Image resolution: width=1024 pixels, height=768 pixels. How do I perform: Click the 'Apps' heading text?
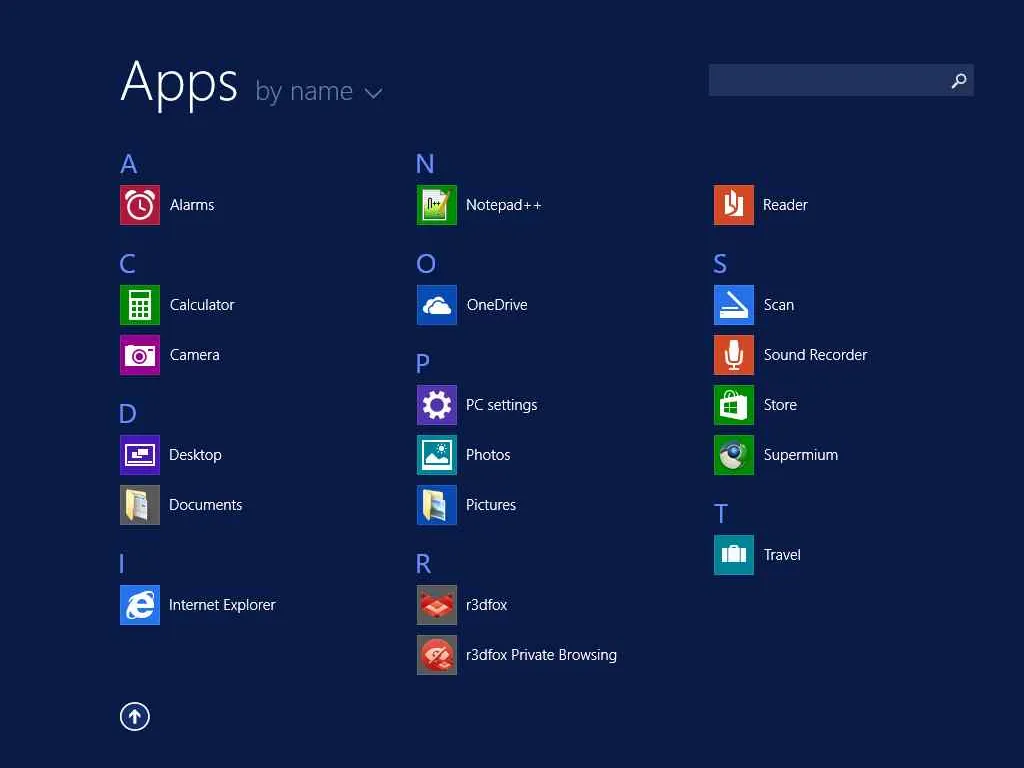pyautogui.click(x=179, y=84)
